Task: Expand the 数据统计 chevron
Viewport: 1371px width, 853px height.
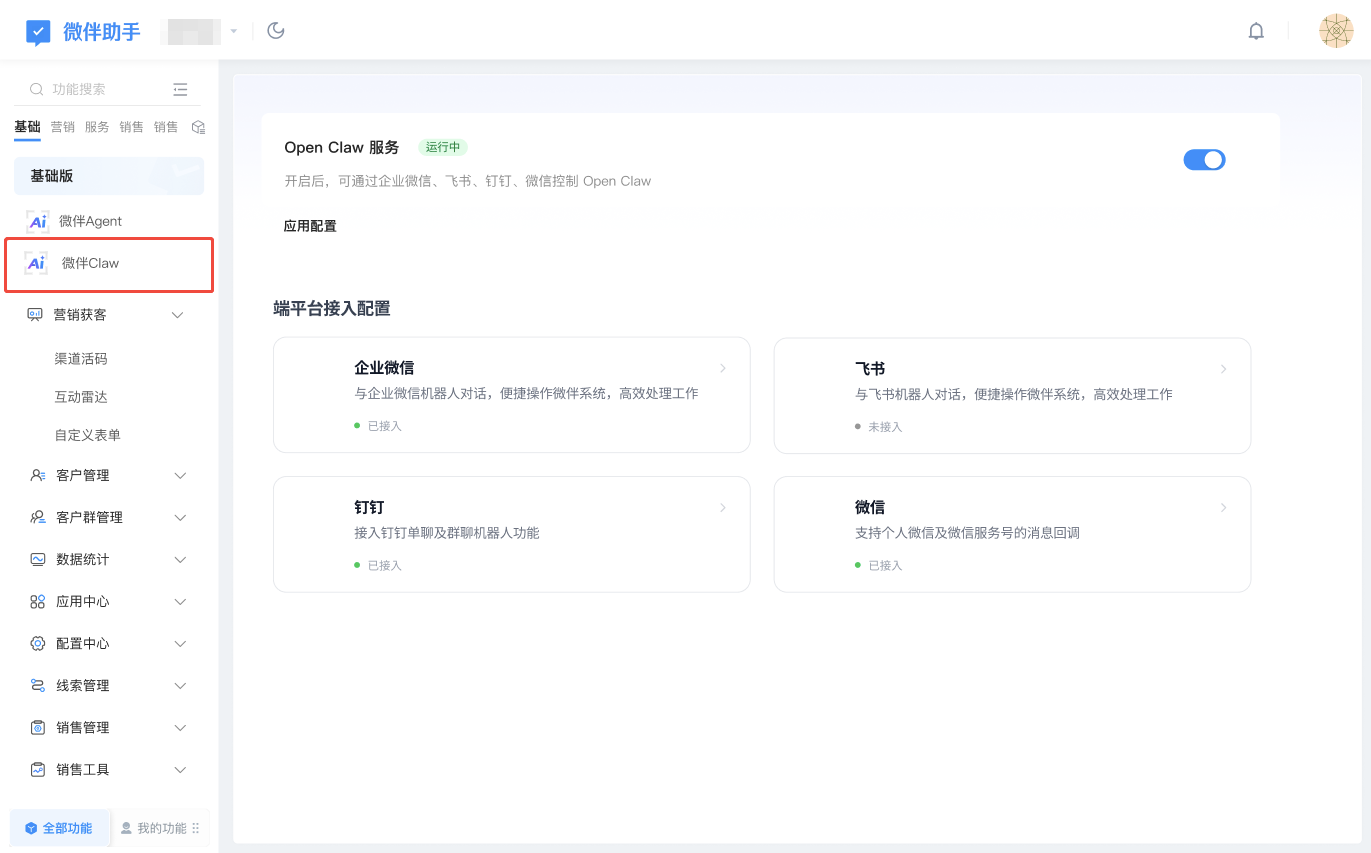Action: [181, 560]
